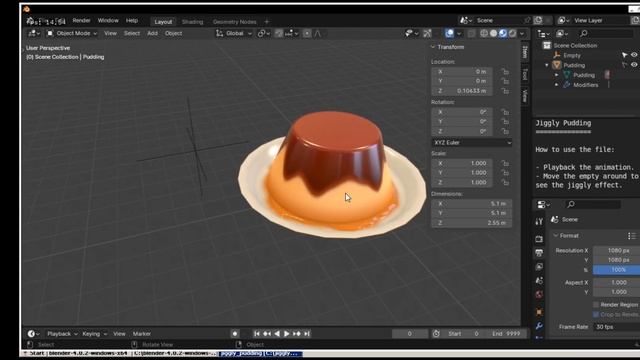Open the Render properties tab
The width and height of the screenshot is (640, 360).
[x=539, y=239]
